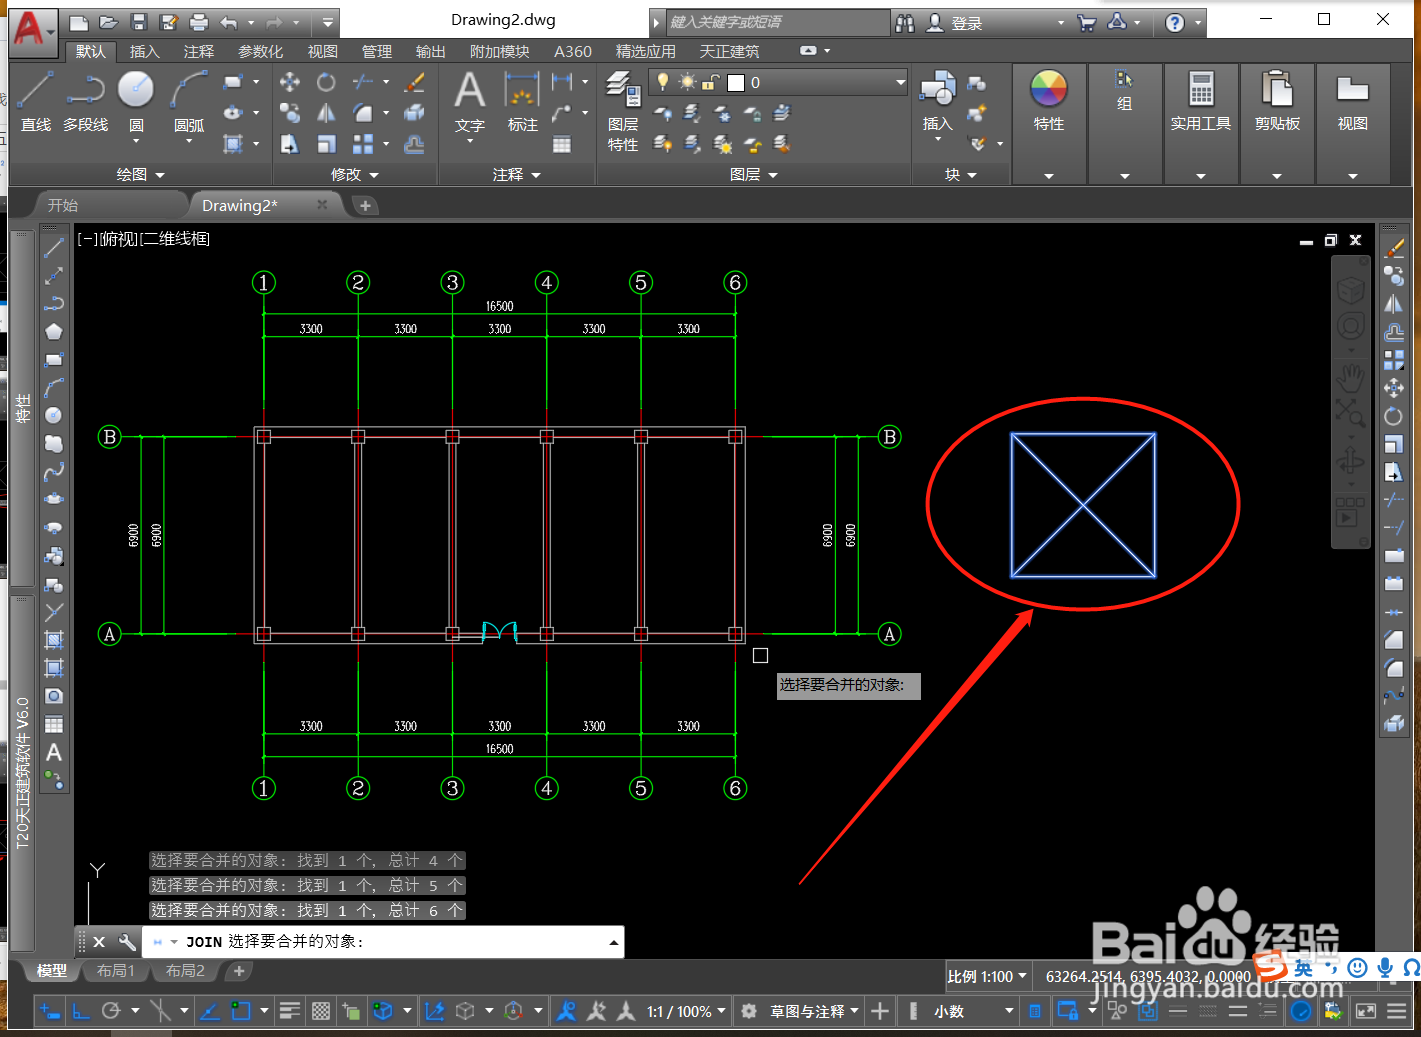Image resolution: width=1421 pixels, height=1037 pixels.
Task: Open the A360 ribbon tab
Action: [573, 51]
